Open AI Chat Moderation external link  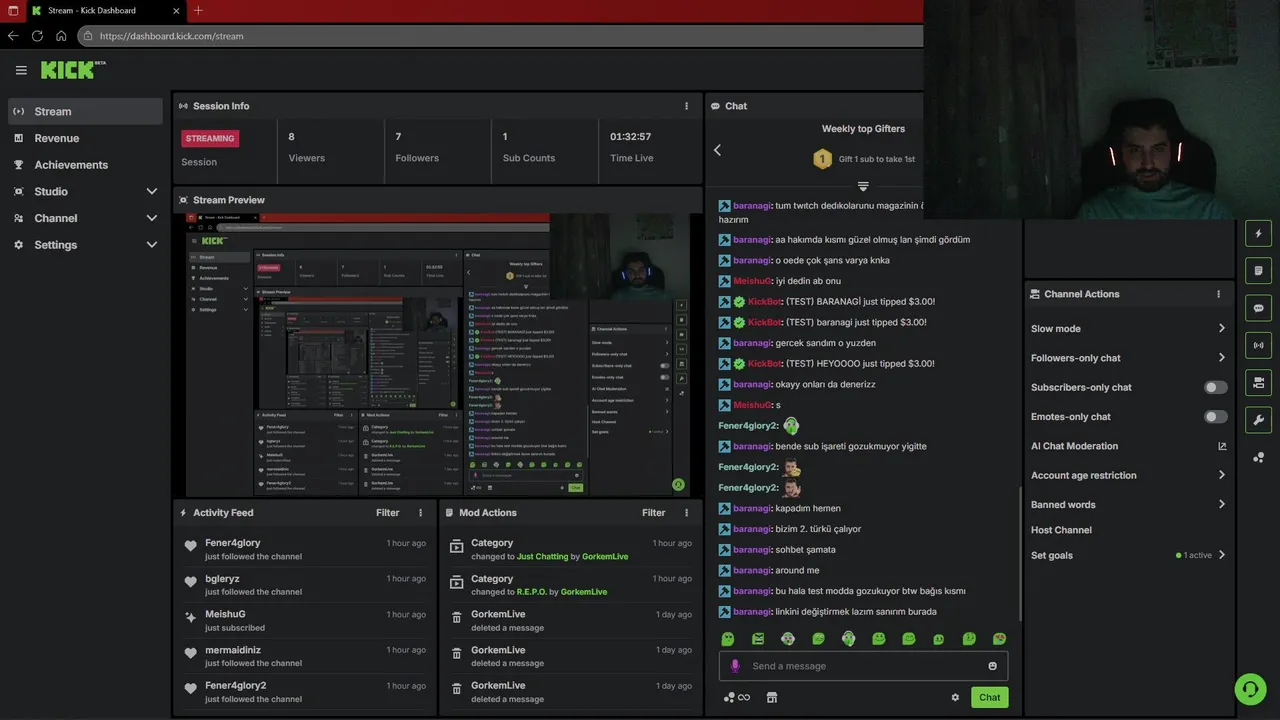[1222, 446]
